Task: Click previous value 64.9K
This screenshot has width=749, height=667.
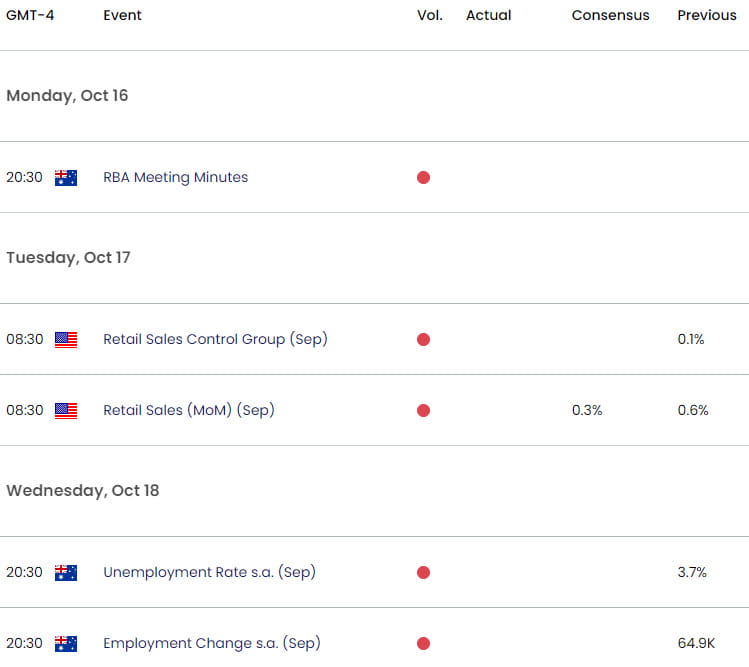Action: point(696,643)
